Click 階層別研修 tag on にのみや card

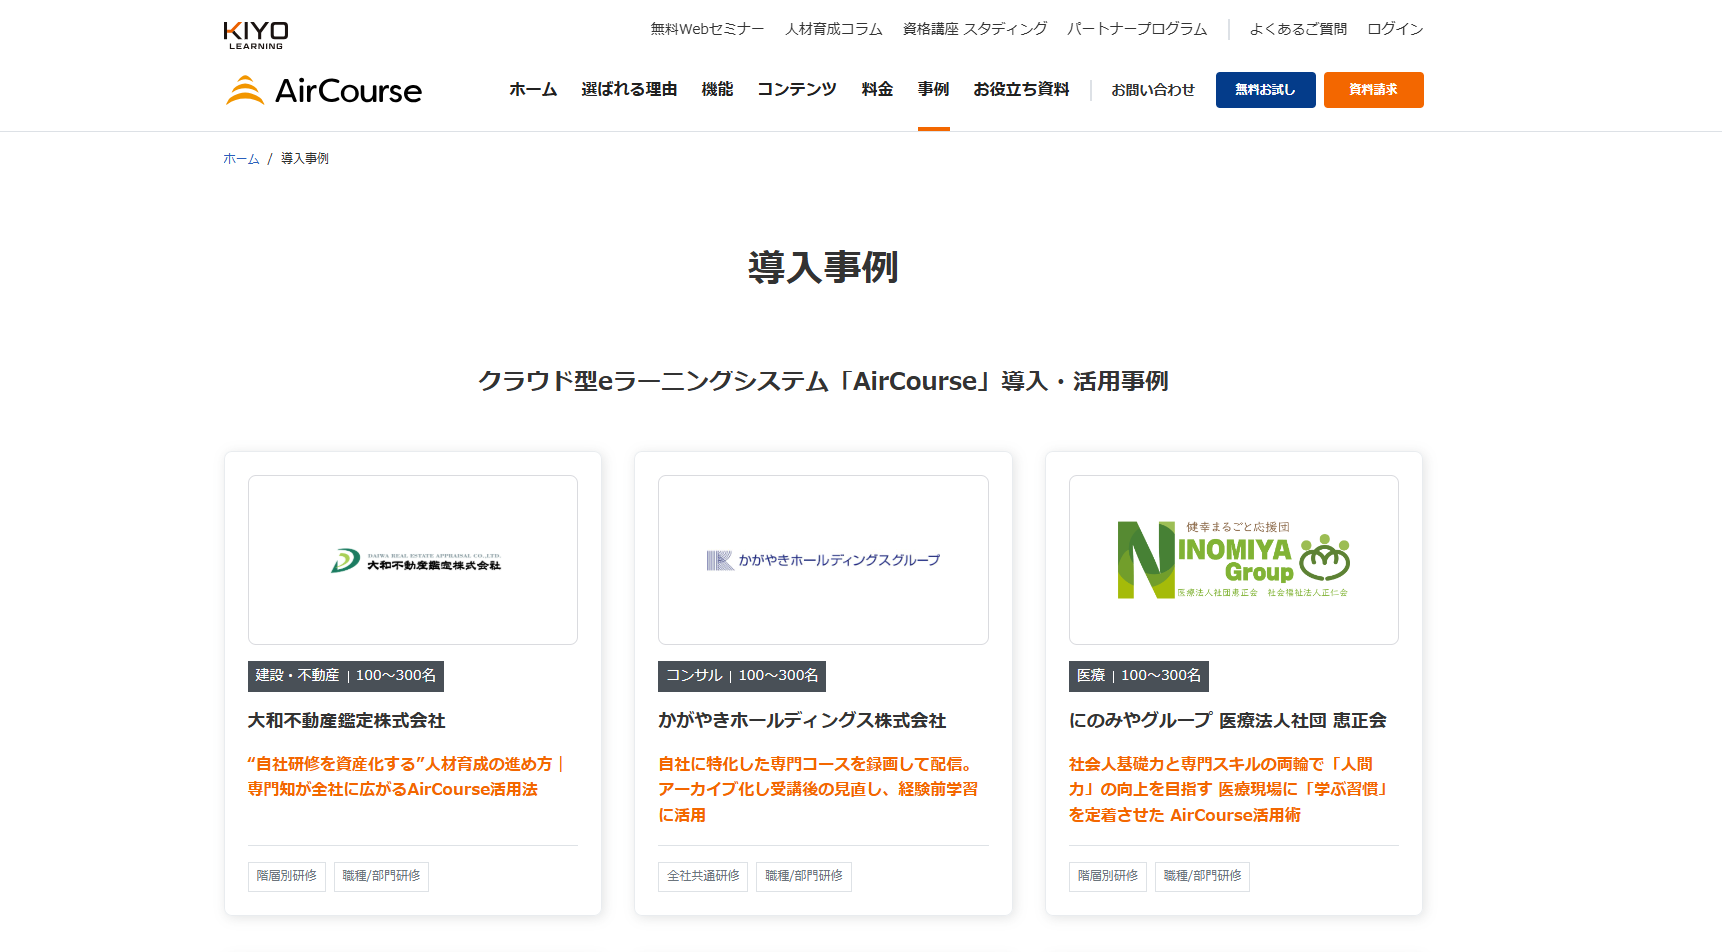coord(1108,876)
